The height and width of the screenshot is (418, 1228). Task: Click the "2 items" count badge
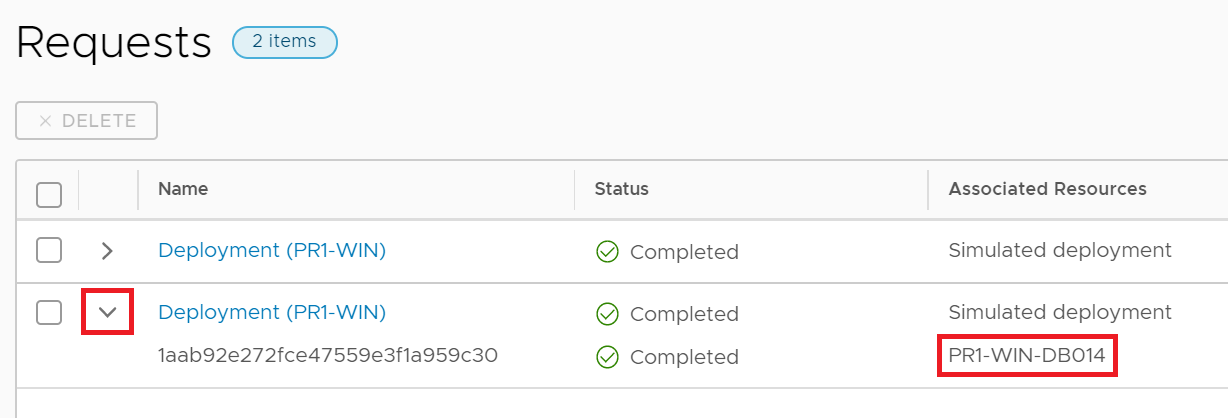[284, 42]
